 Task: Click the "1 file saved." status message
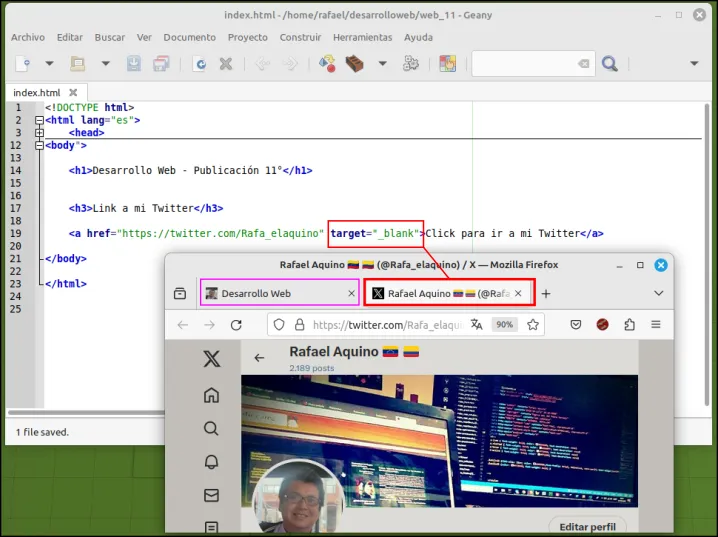pos(42,432)
